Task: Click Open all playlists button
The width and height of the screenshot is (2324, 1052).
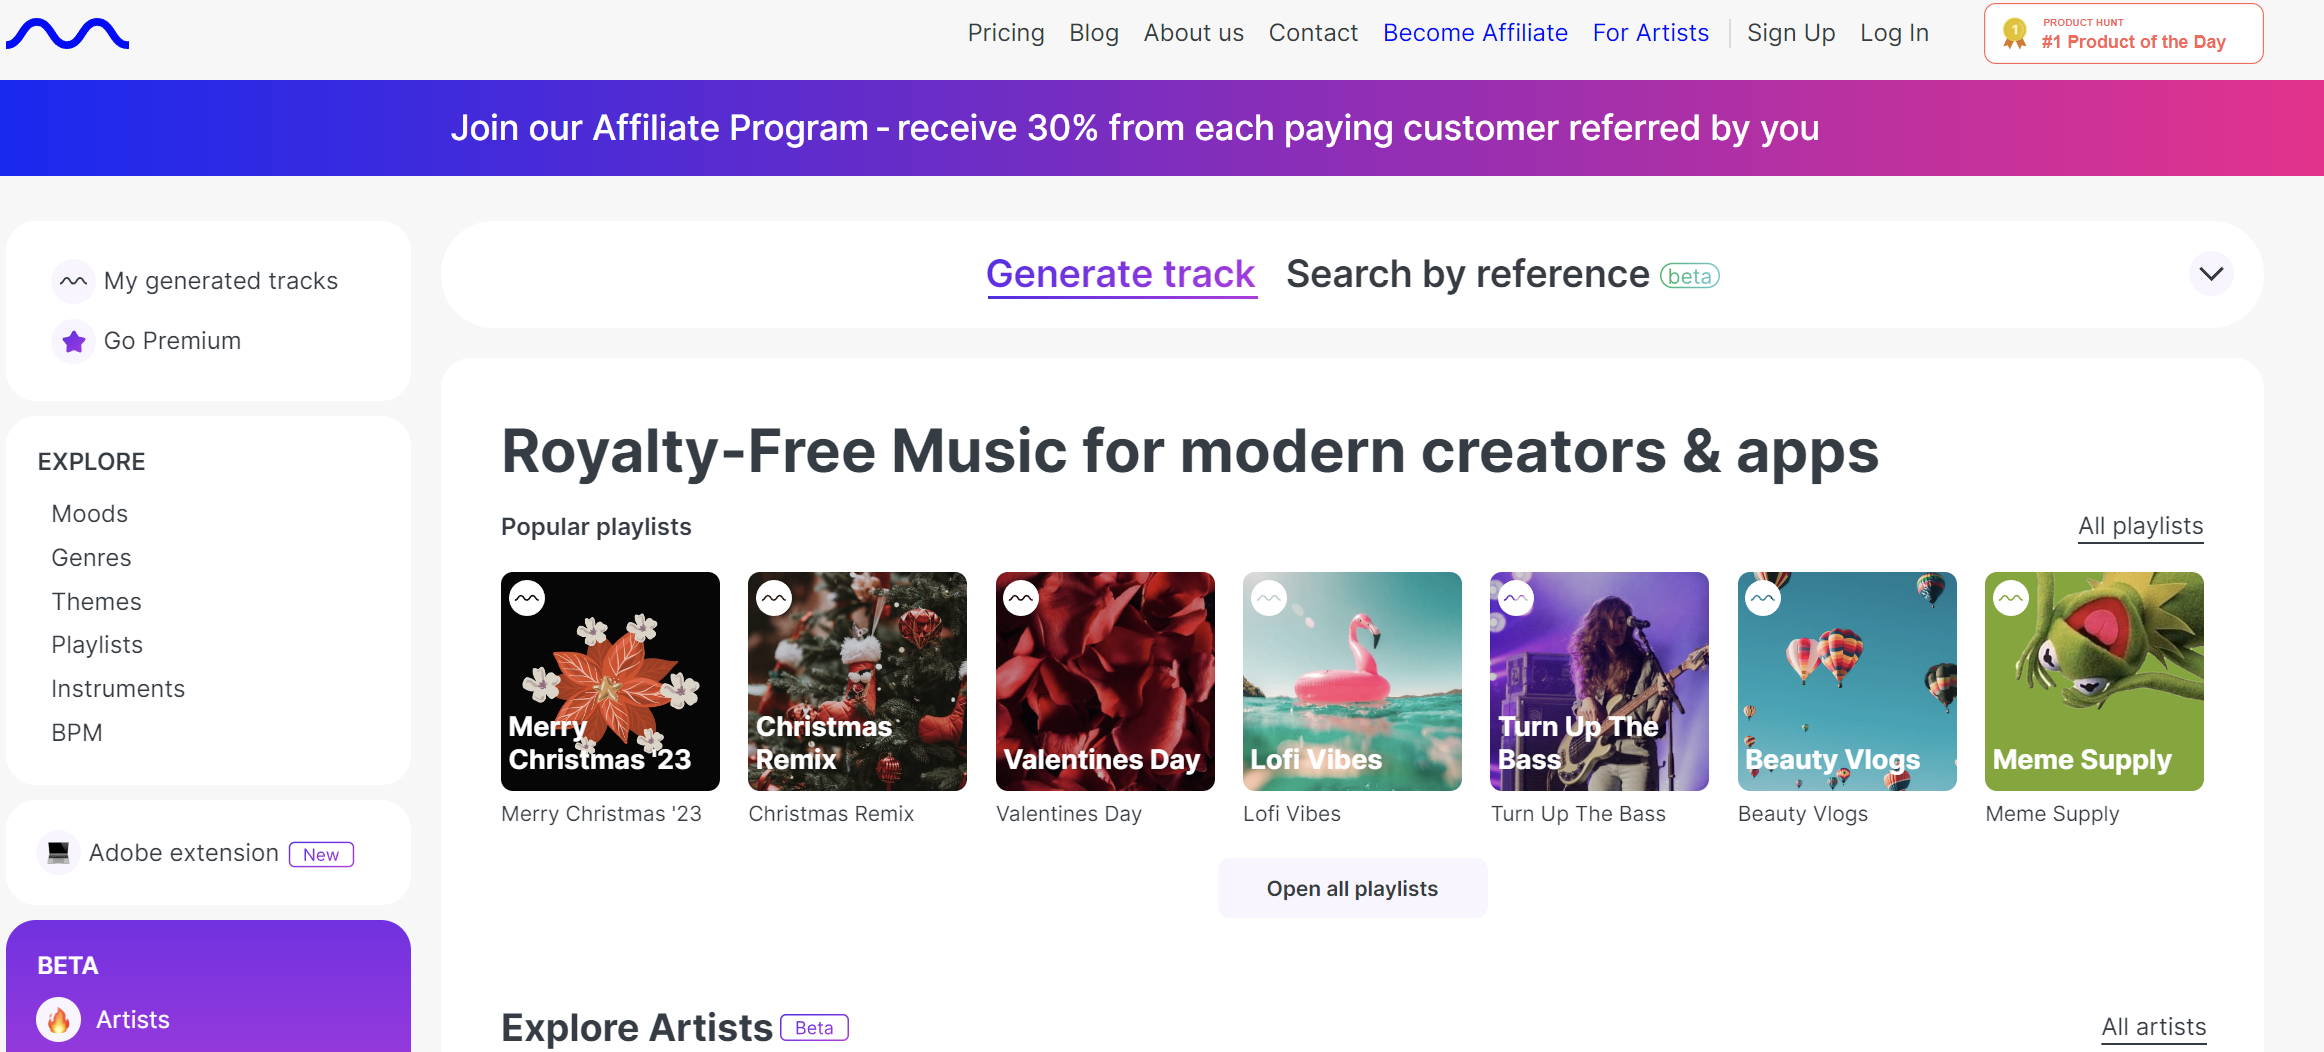Action: tap(1352, 888)
